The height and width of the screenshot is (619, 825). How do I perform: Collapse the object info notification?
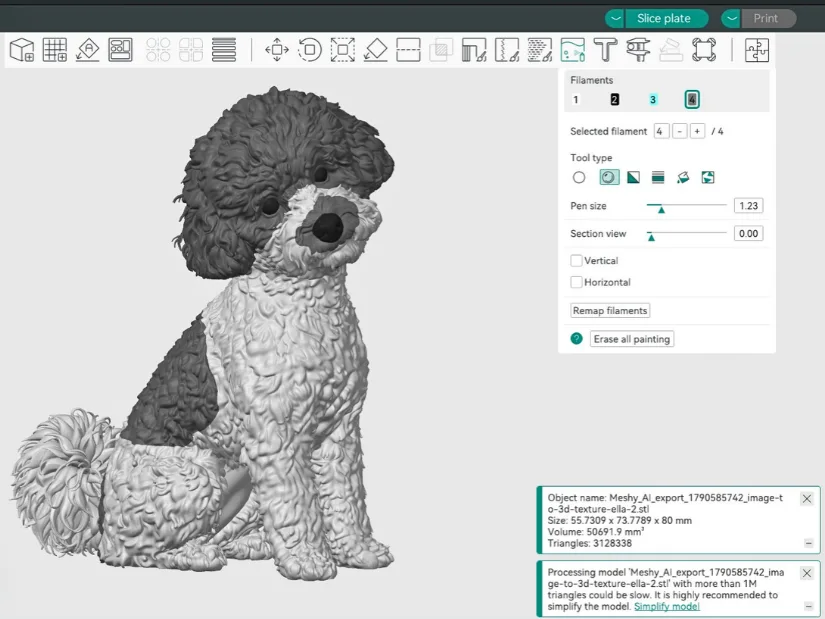(809, 543)
